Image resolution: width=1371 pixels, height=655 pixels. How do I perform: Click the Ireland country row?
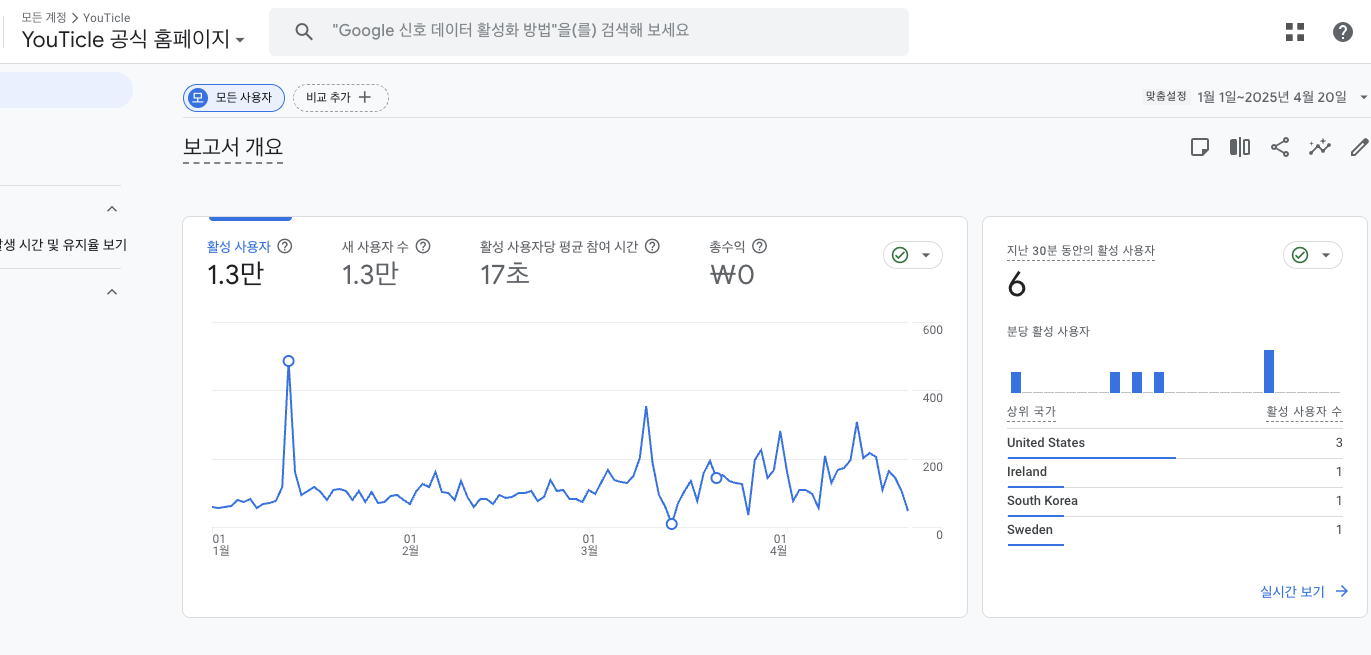click(x=1175, y=472)
